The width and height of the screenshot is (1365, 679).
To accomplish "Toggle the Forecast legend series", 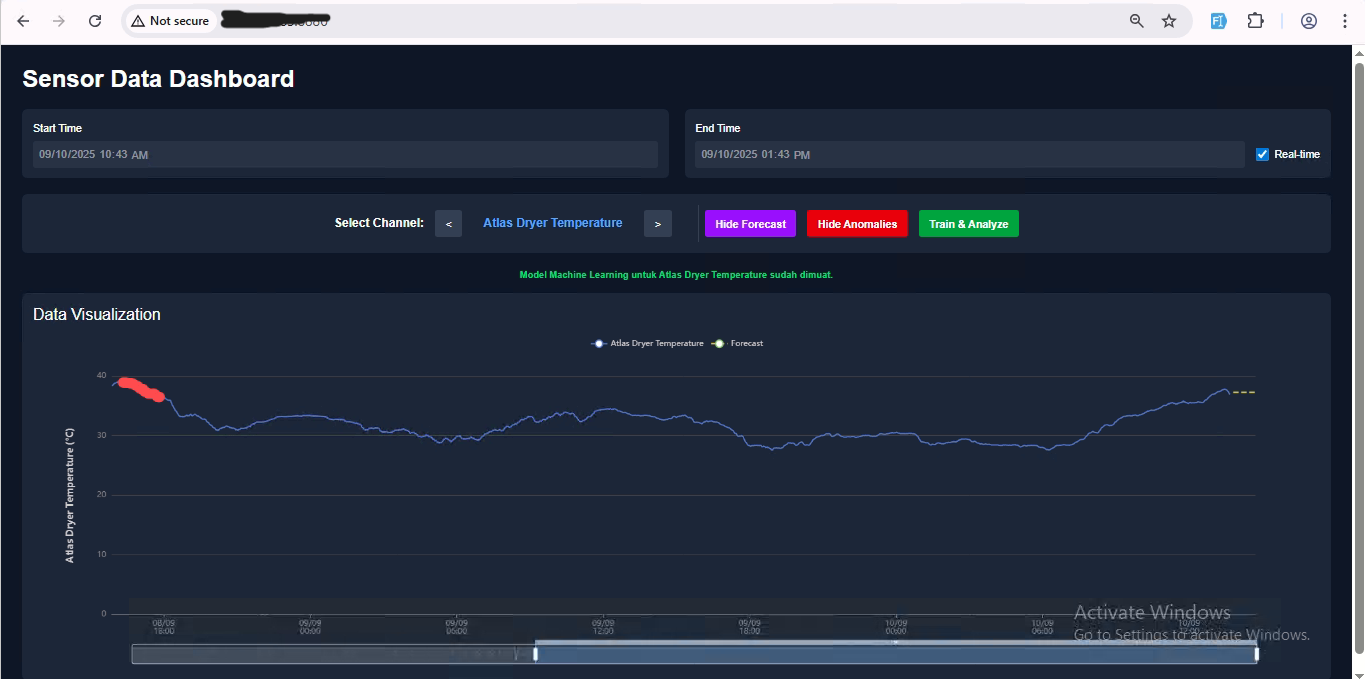I will pos(737,343).
